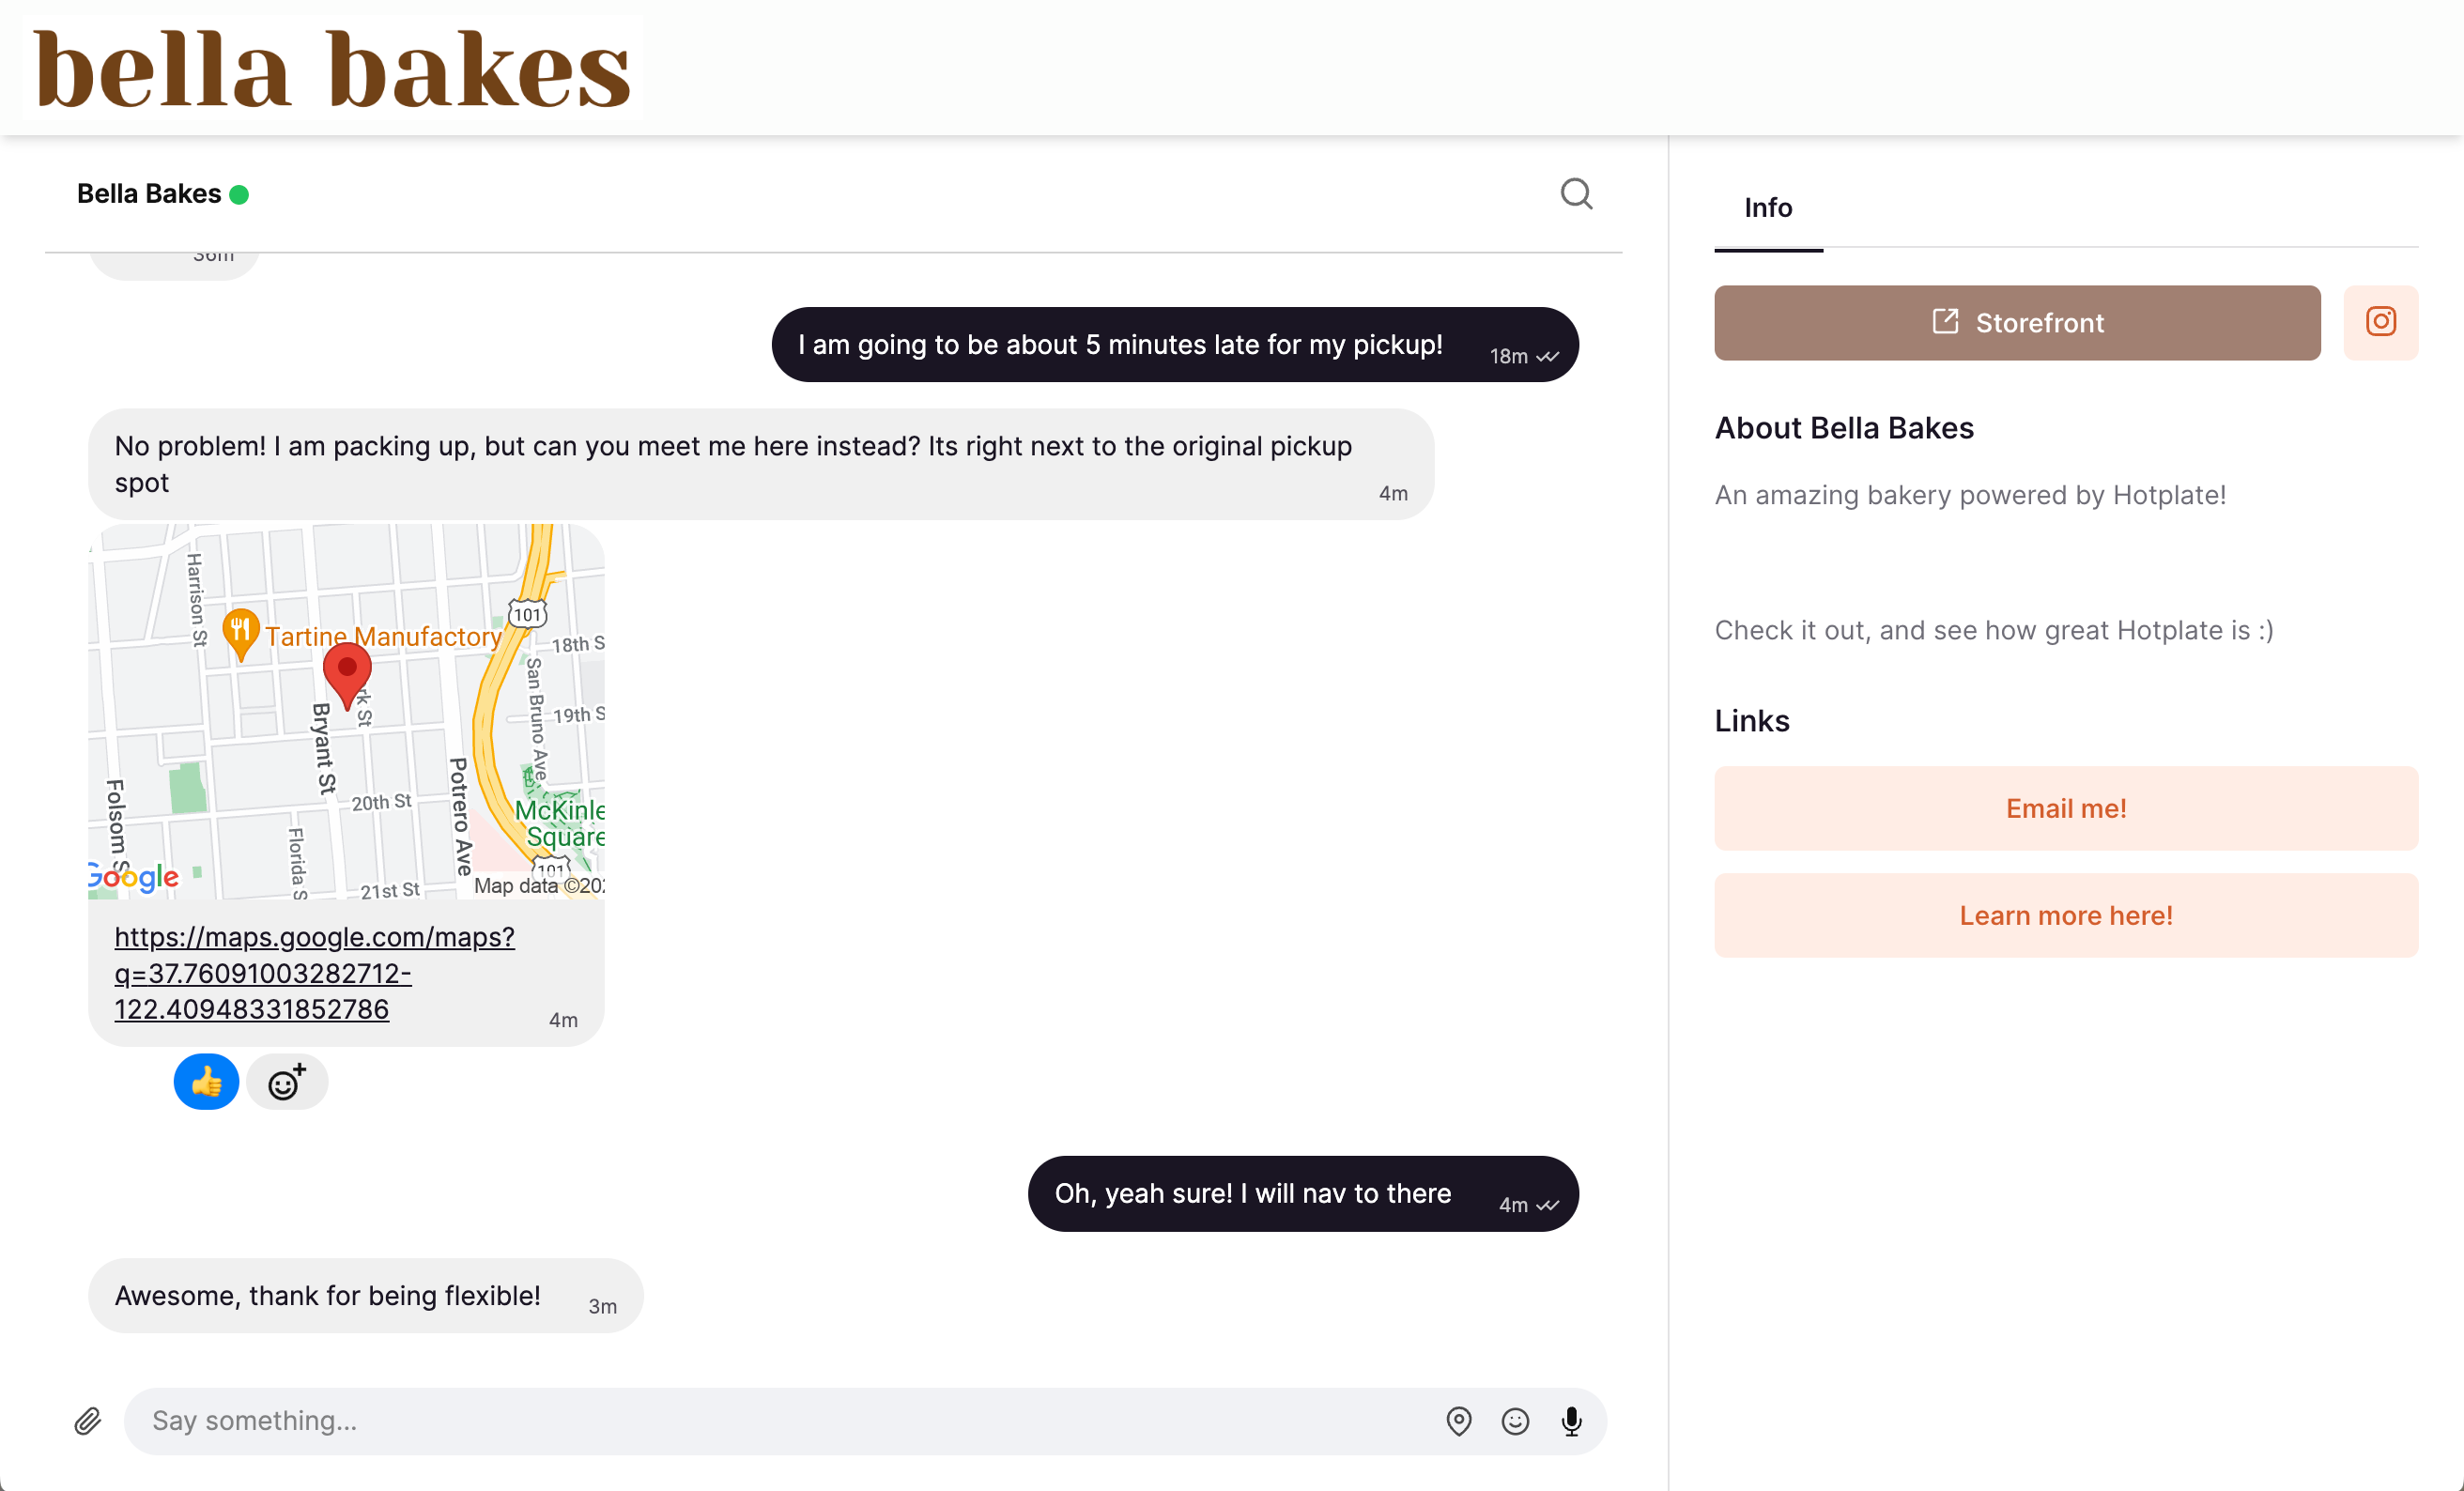Open the emoji picker in message bar

point(1515,1420)
